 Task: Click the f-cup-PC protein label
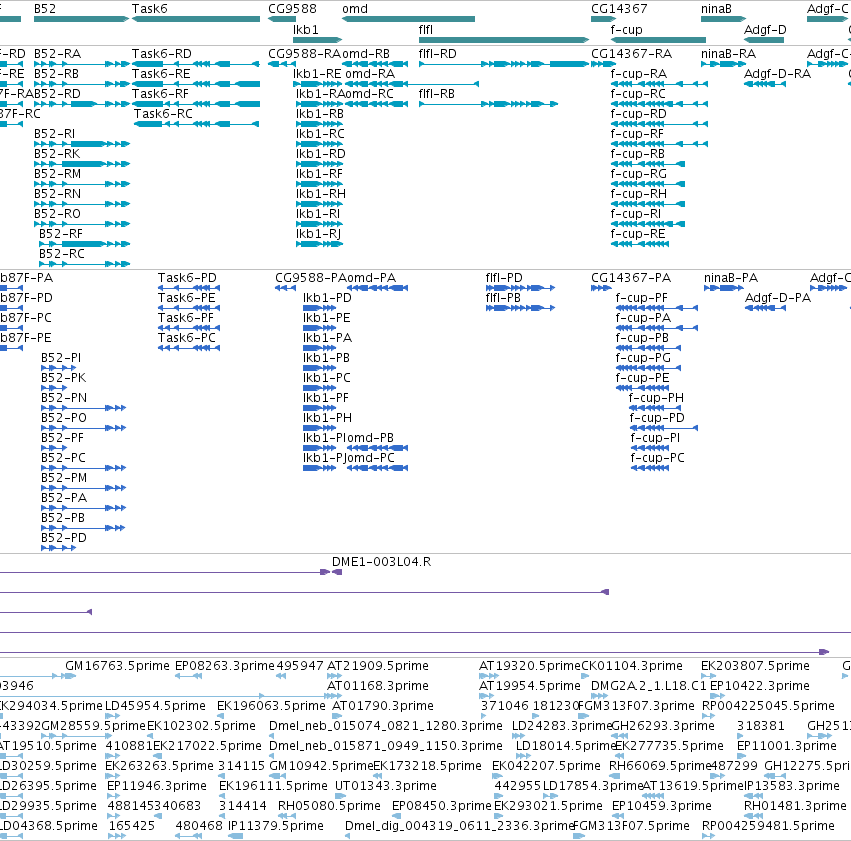click(x=657, y=457)
